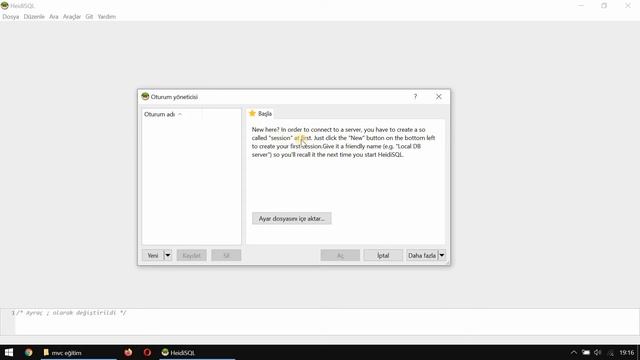The height and width of the screenshot is (360, 640).
Task: Minimize the HeidiSQL main window
Action: pos(581,6)
